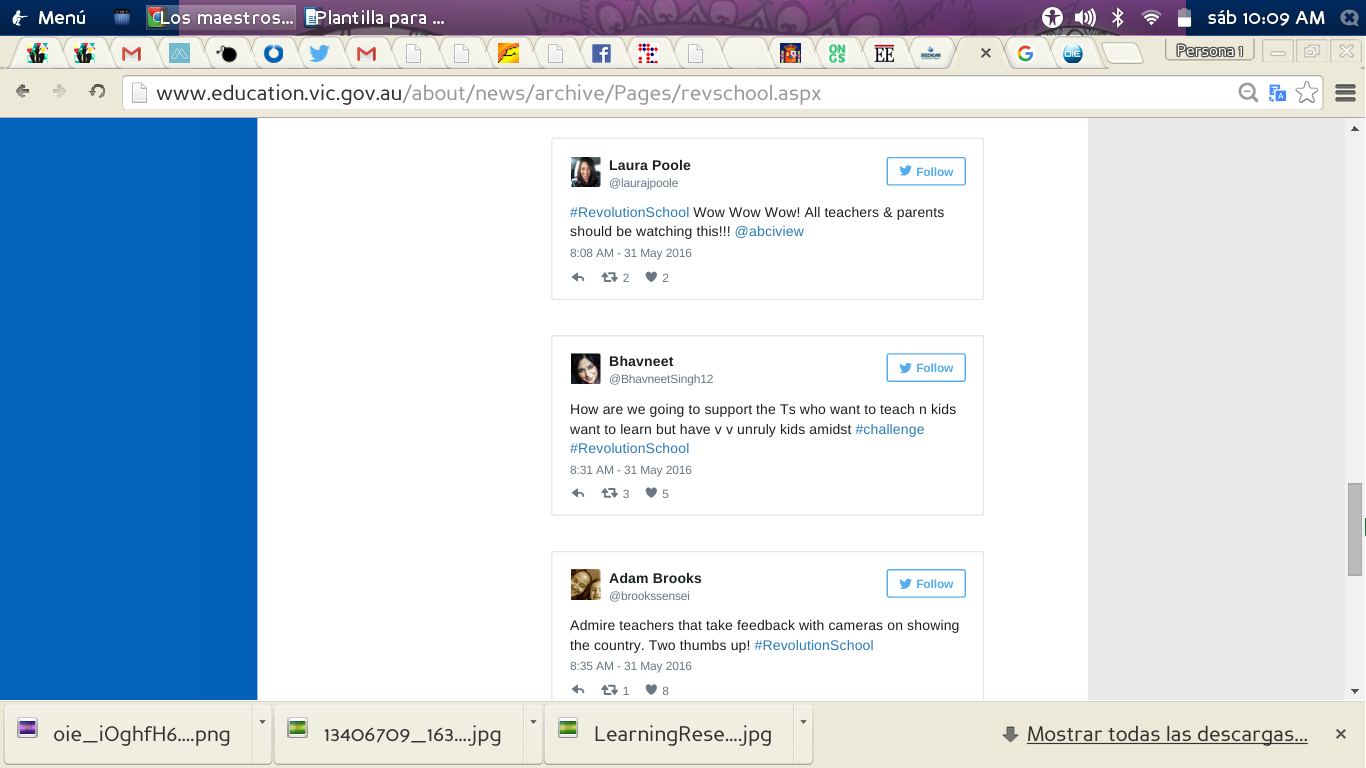Reply to Laura Poole's tweet

point(578,278)
